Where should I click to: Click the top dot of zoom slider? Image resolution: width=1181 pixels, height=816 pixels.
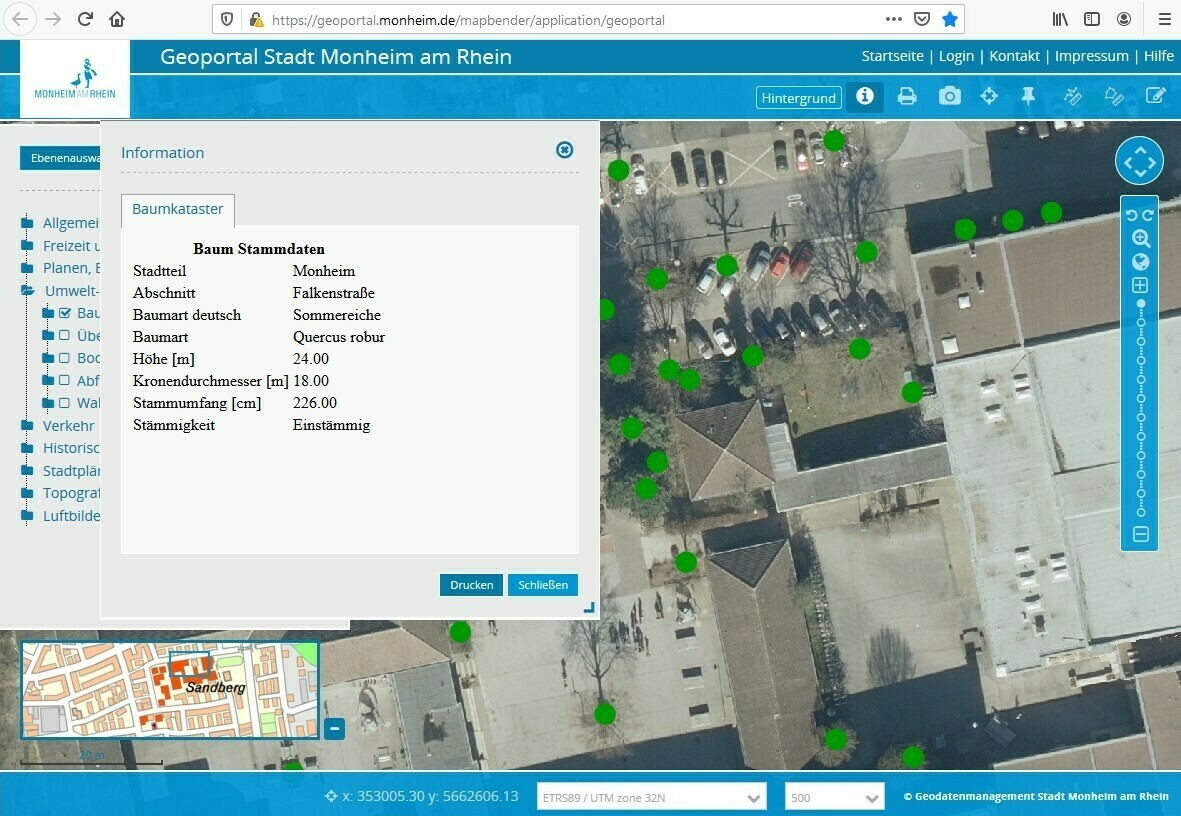[1141, 303]
